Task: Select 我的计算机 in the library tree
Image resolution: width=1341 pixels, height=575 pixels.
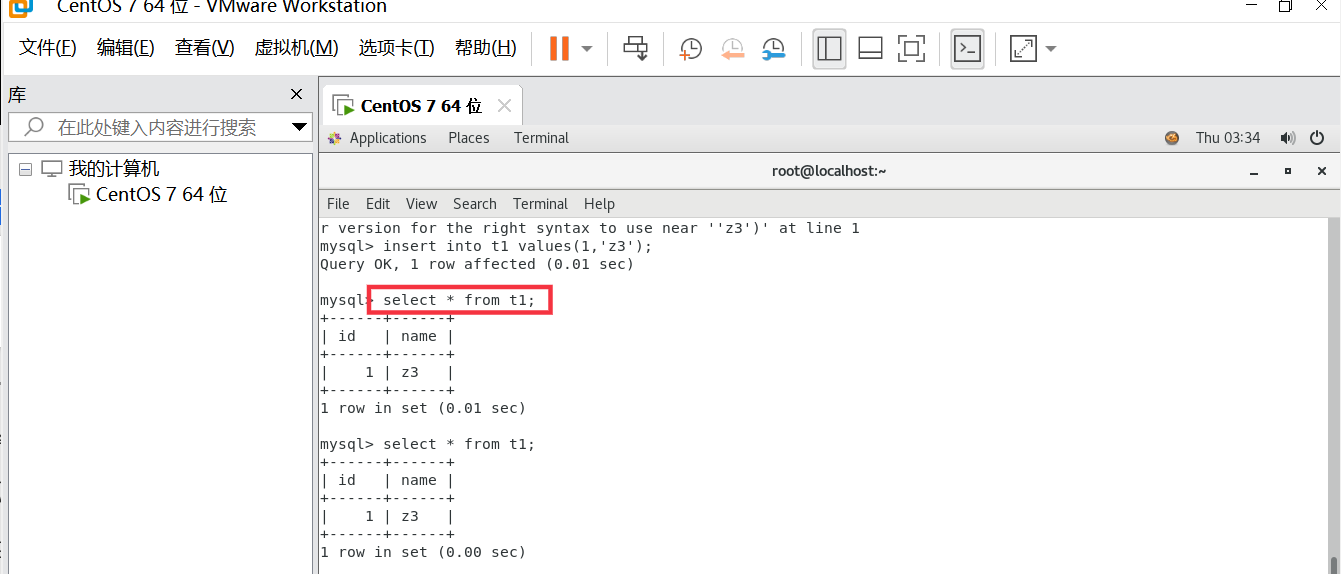Action: [114, 169]
